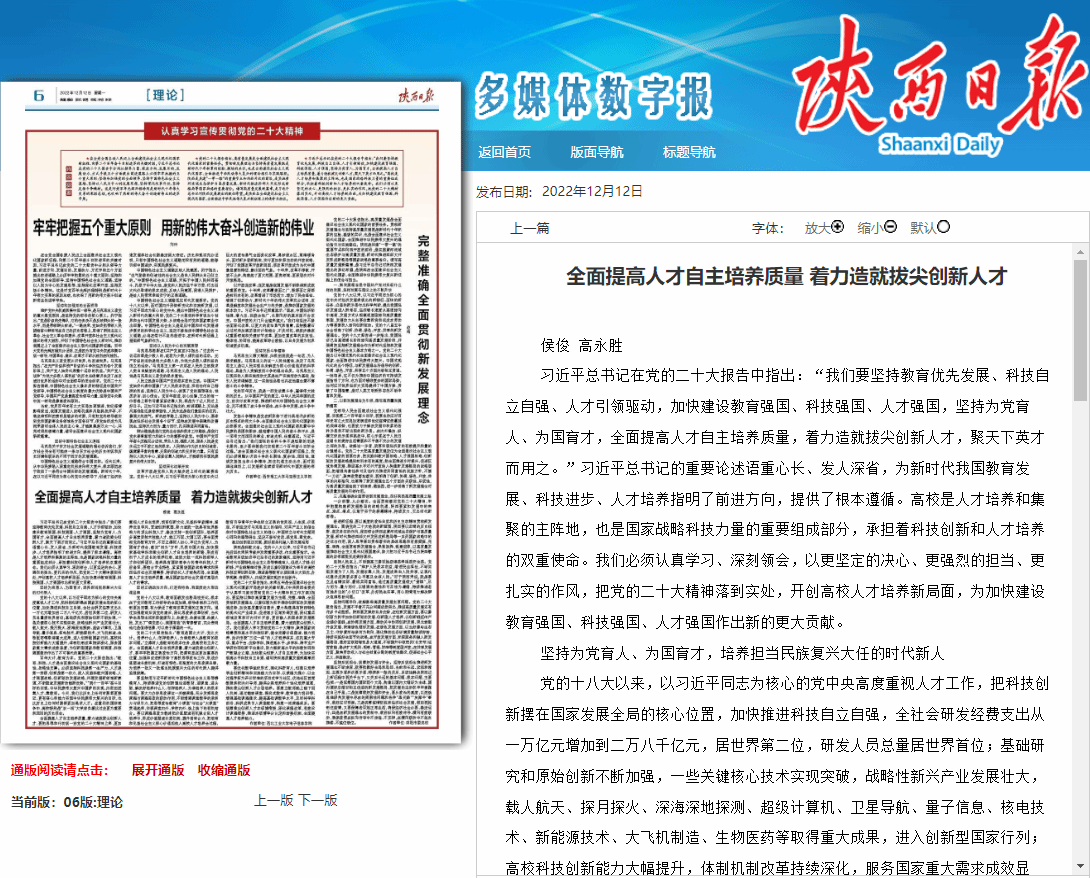Viewport: 1090px width, 878px height.
Task: Collapse the full spread with 收缩通版
Action: pyautogui.click(x=224, y=770)
